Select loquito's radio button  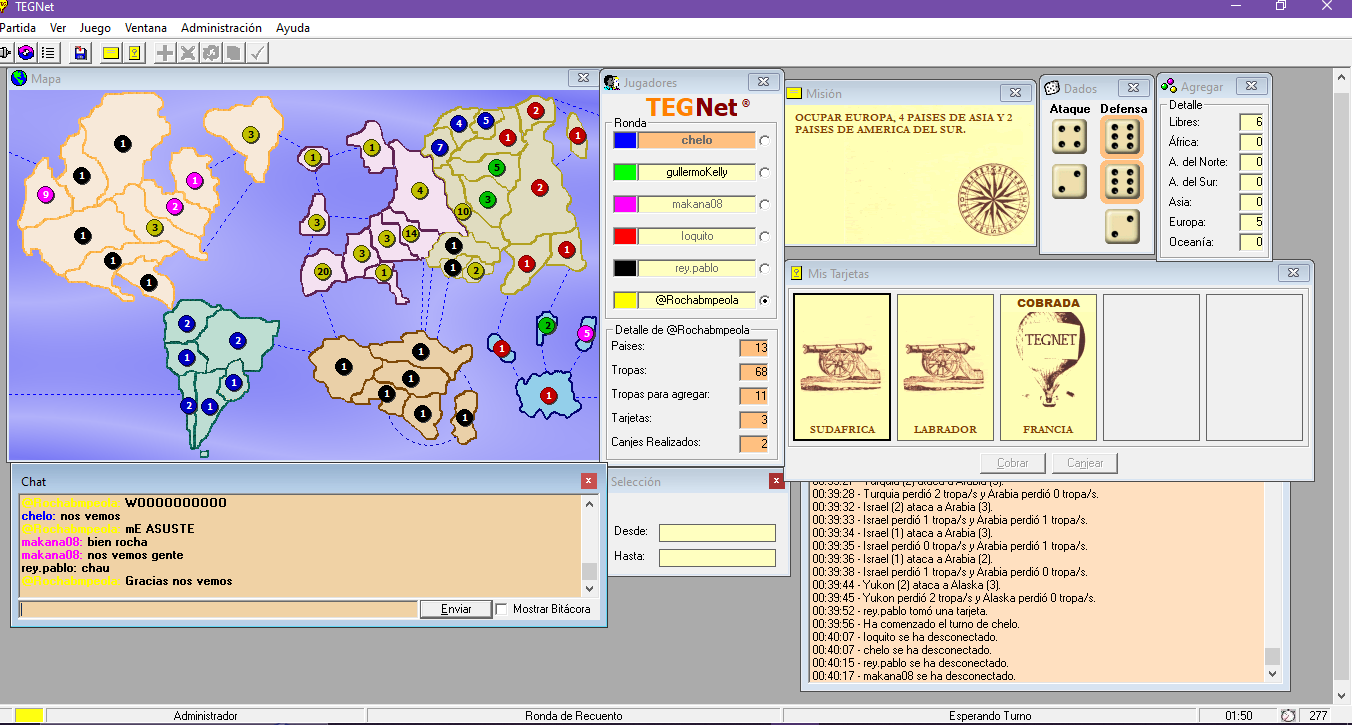click(x=765, y=237)
